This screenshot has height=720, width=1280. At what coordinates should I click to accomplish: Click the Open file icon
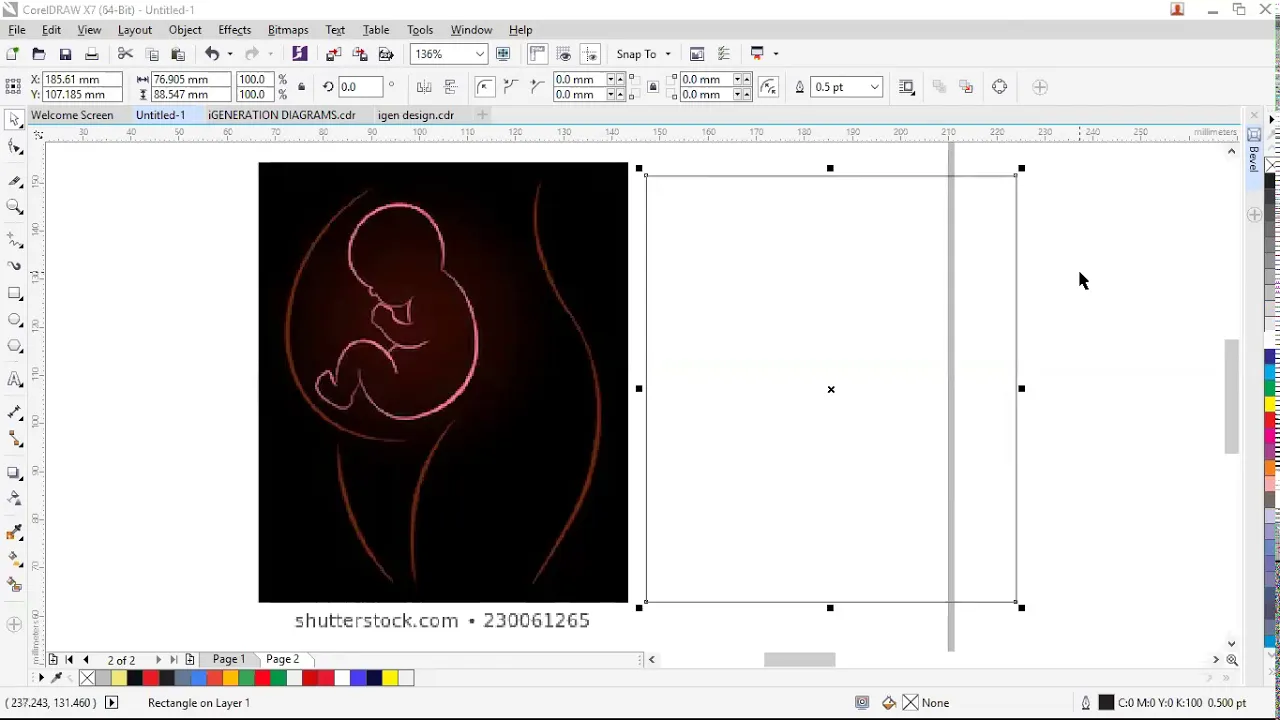click(38, 54)
